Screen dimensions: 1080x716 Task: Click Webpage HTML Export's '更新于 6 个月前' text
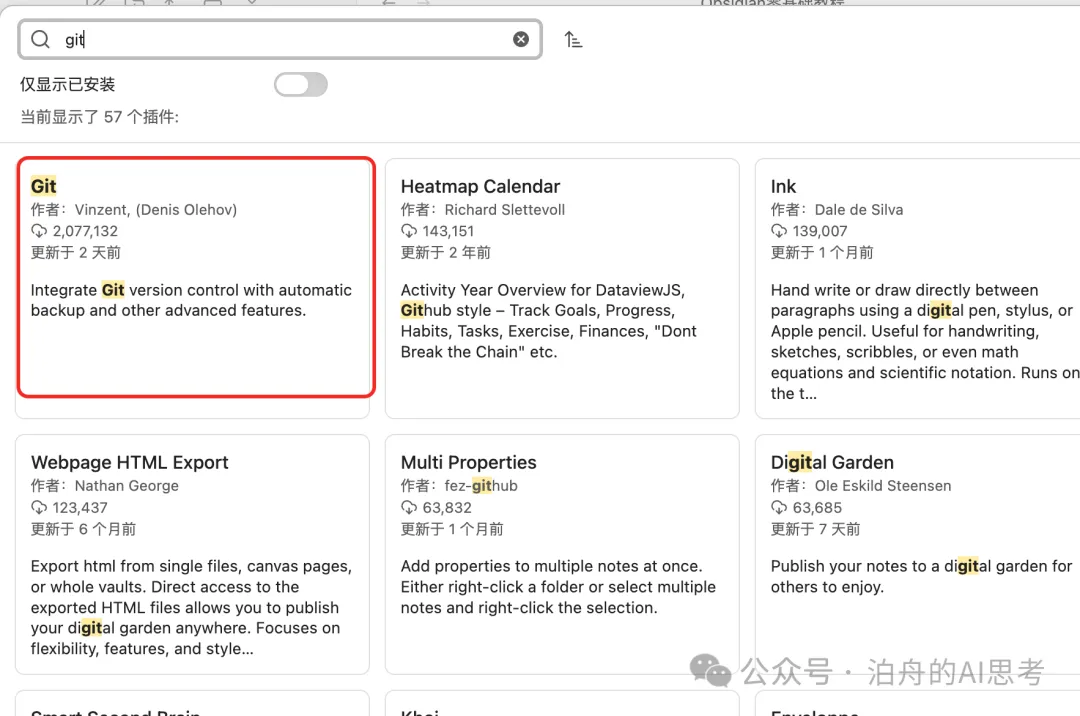(83, 529)
